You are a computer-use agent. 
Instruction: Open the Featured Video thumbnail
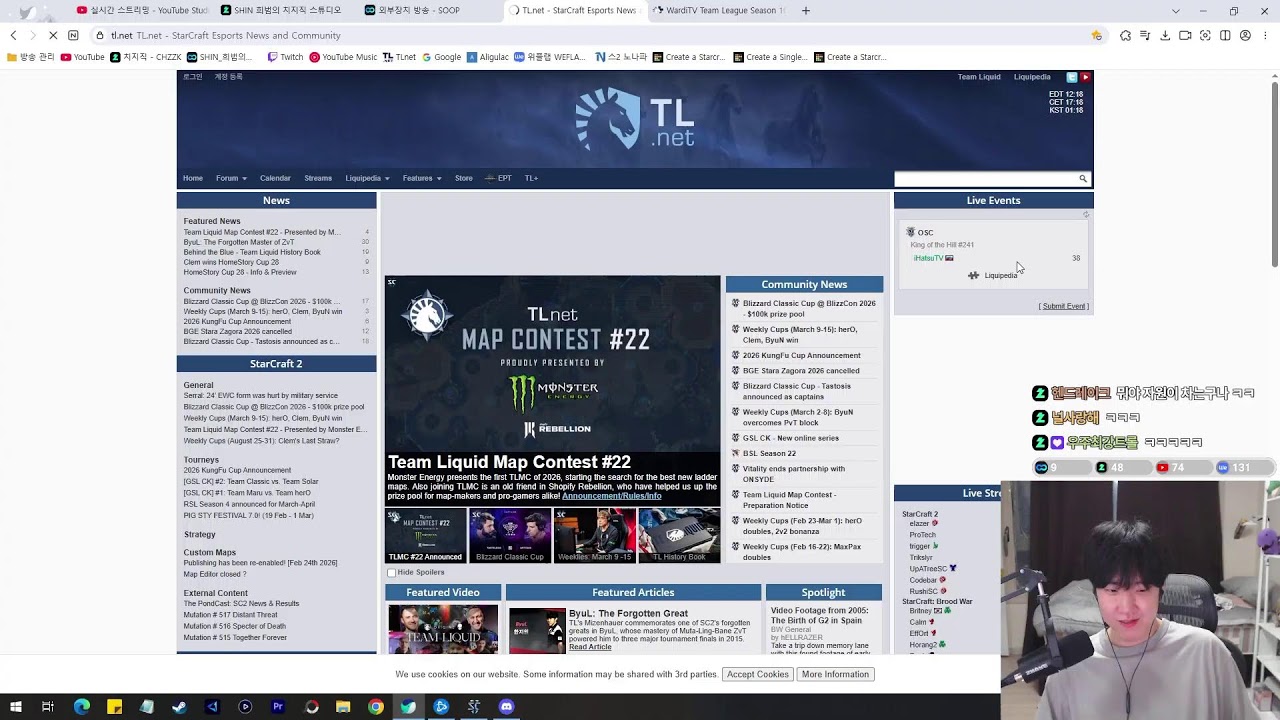point(443,630)
